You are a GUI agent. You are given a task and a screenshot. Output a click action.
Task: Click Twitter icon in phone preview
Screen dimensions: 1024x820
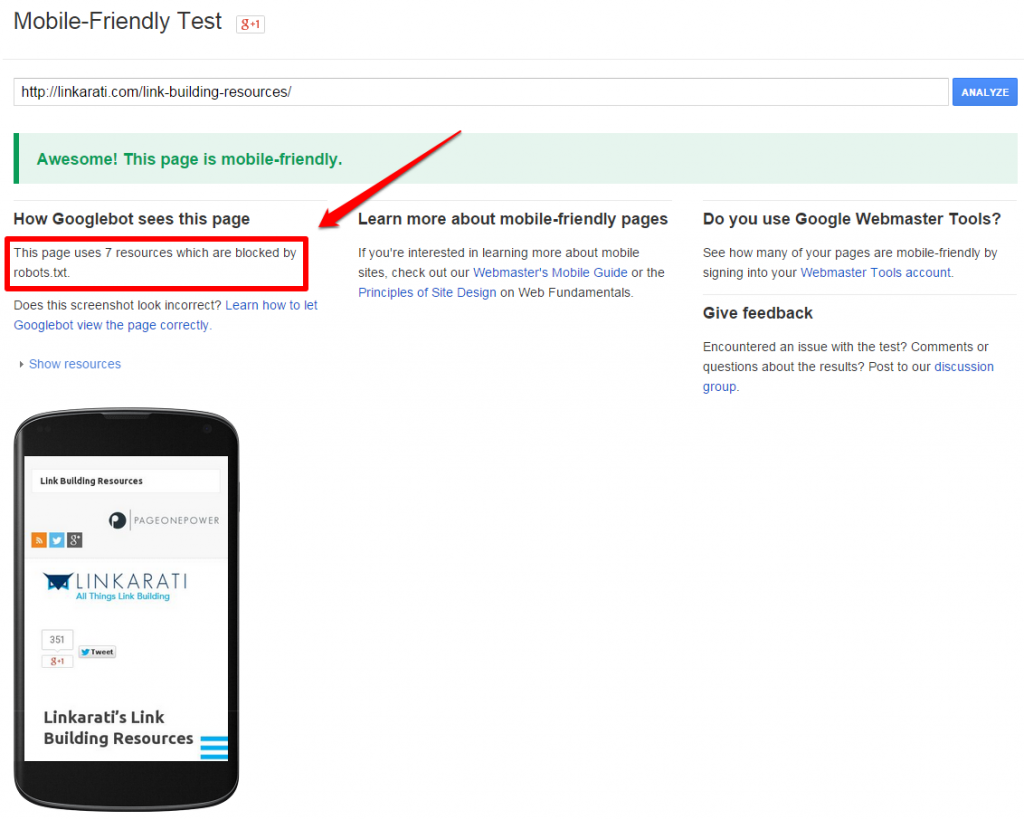pyautogui.click(x=57, y=540)
